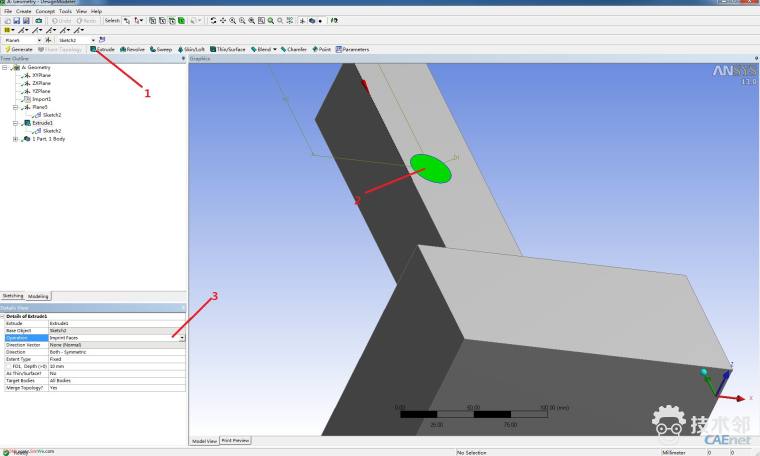Open the Concept menu
Image resolution: width=760 pixels, height=456 pixels.
coord(45,11)
